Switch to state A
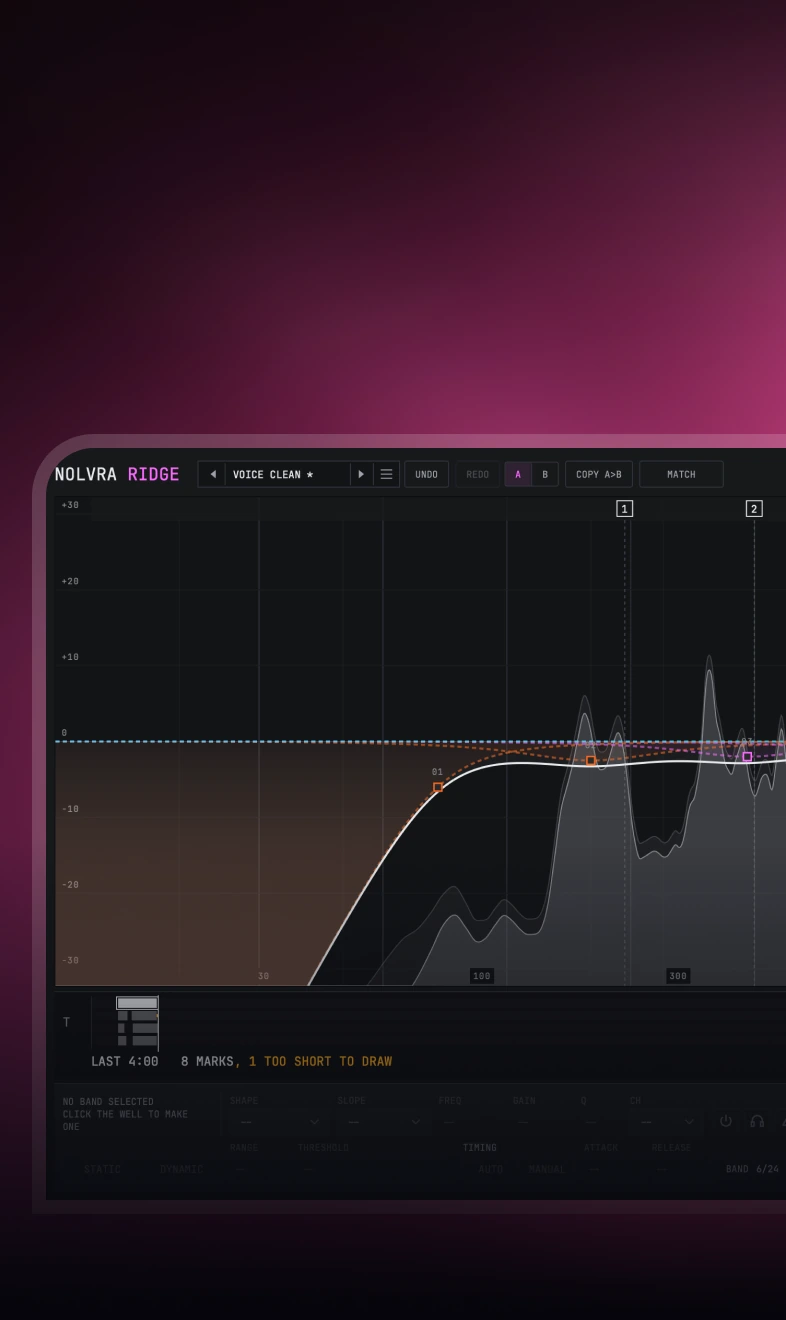 tap(518, 474)
